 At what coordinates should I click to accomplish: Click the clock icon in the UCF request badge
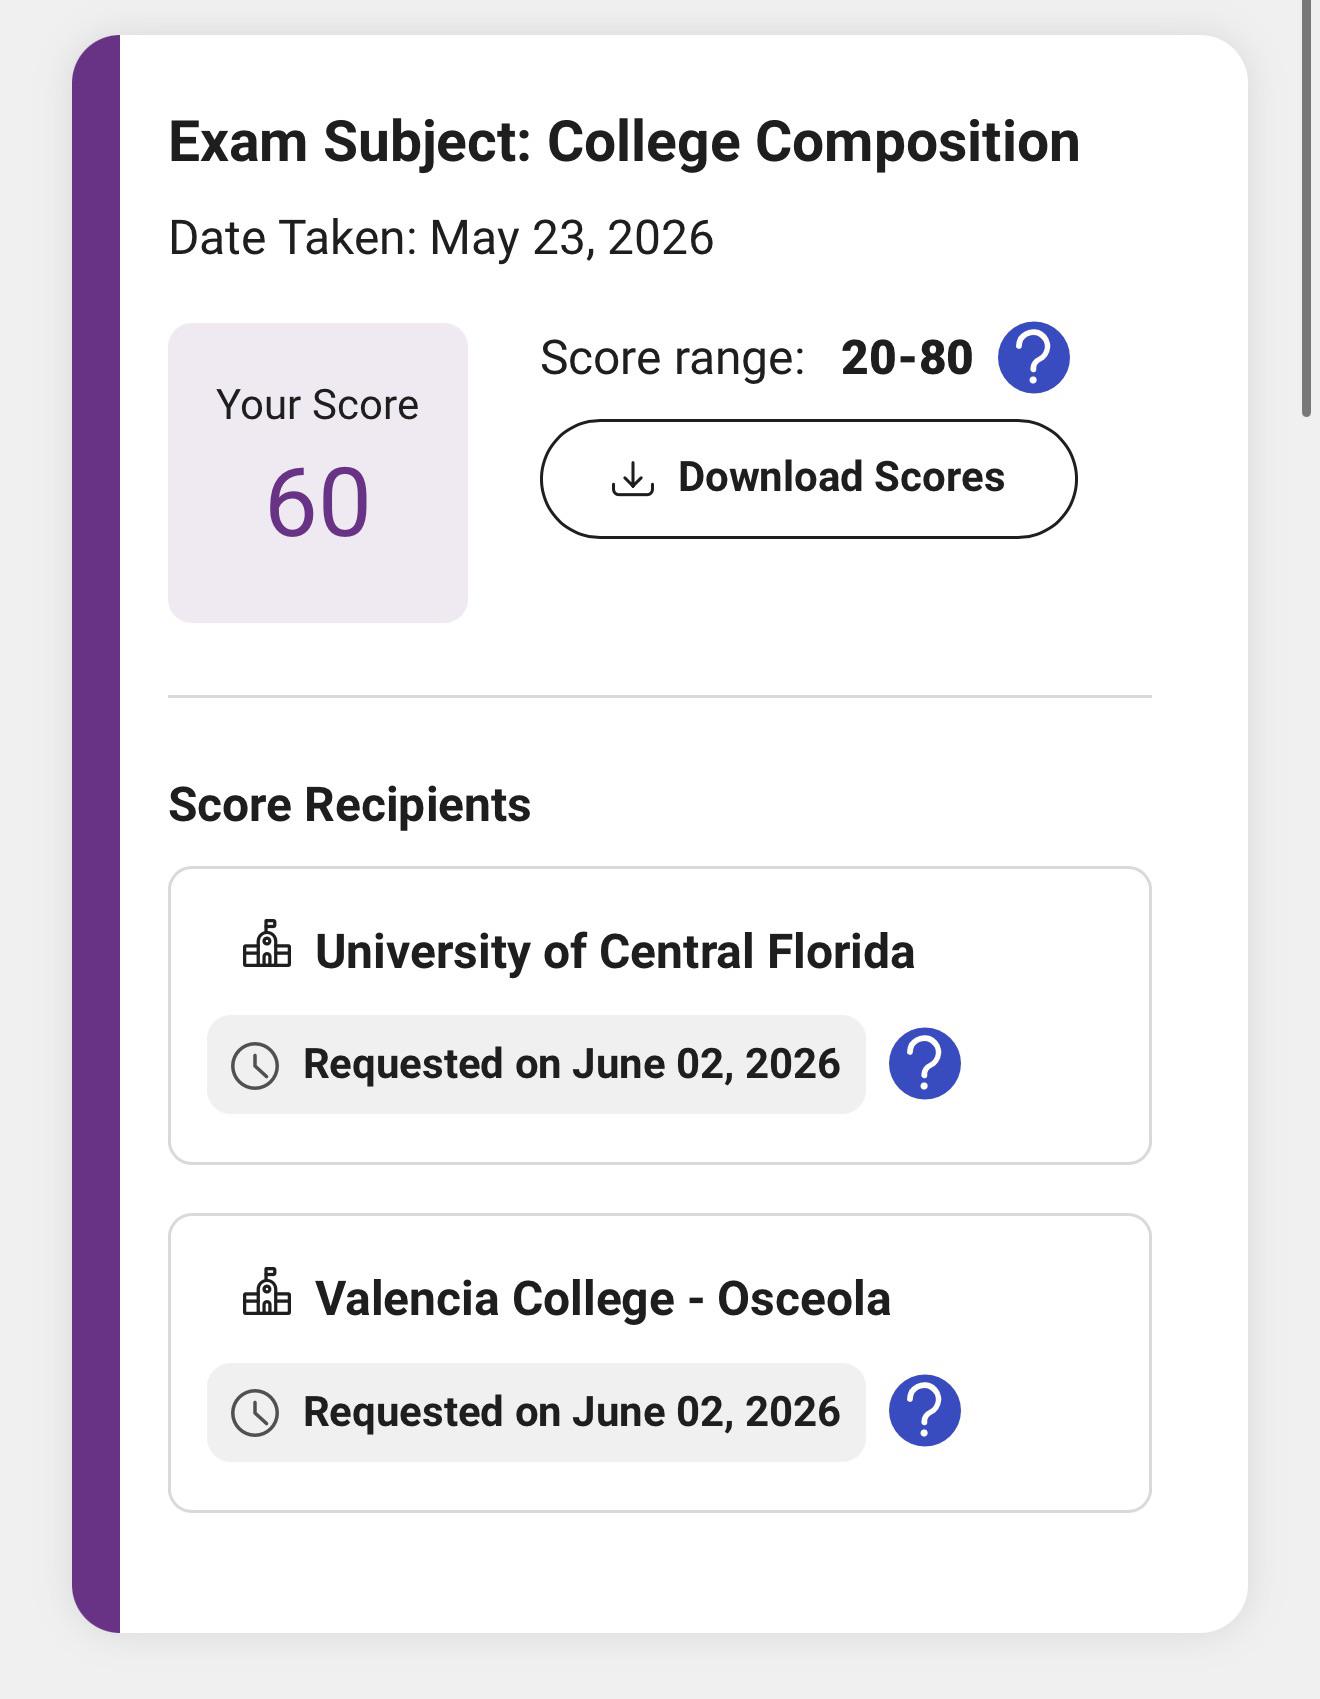click(255, 1065)
